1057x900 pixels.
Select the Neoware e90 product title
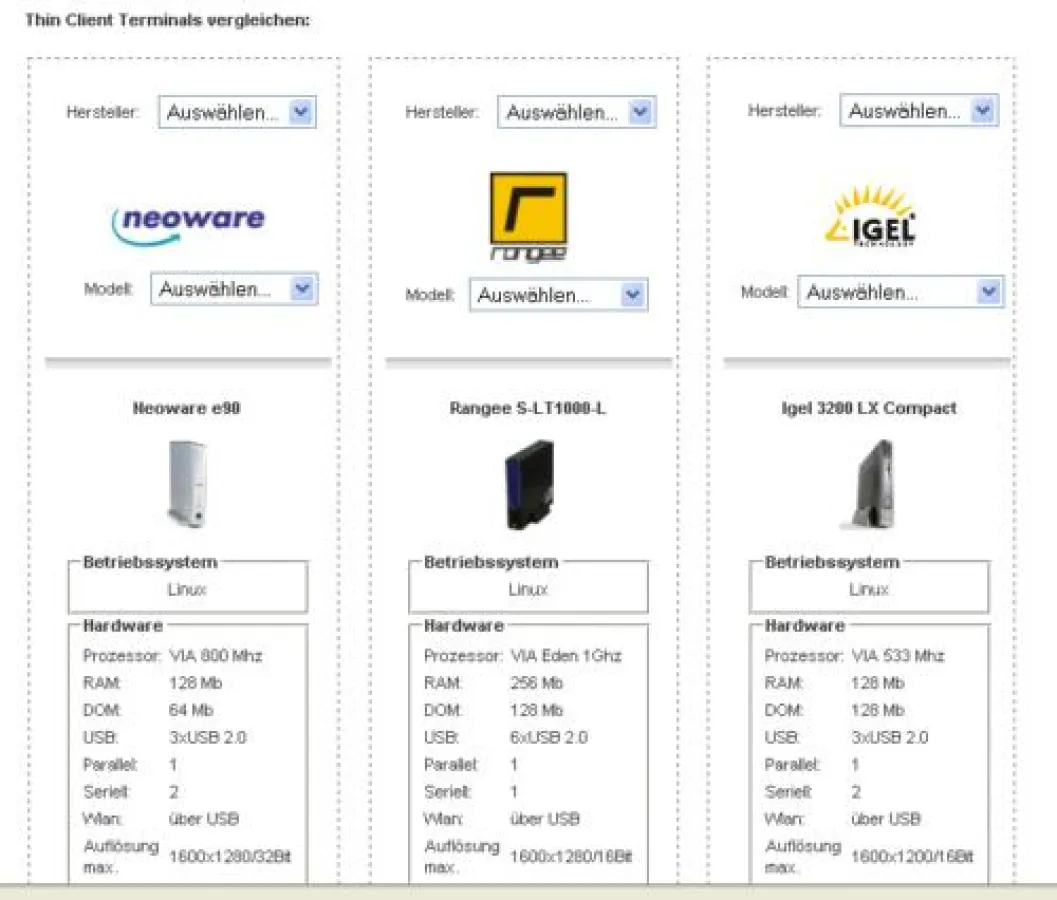point(186,407)
